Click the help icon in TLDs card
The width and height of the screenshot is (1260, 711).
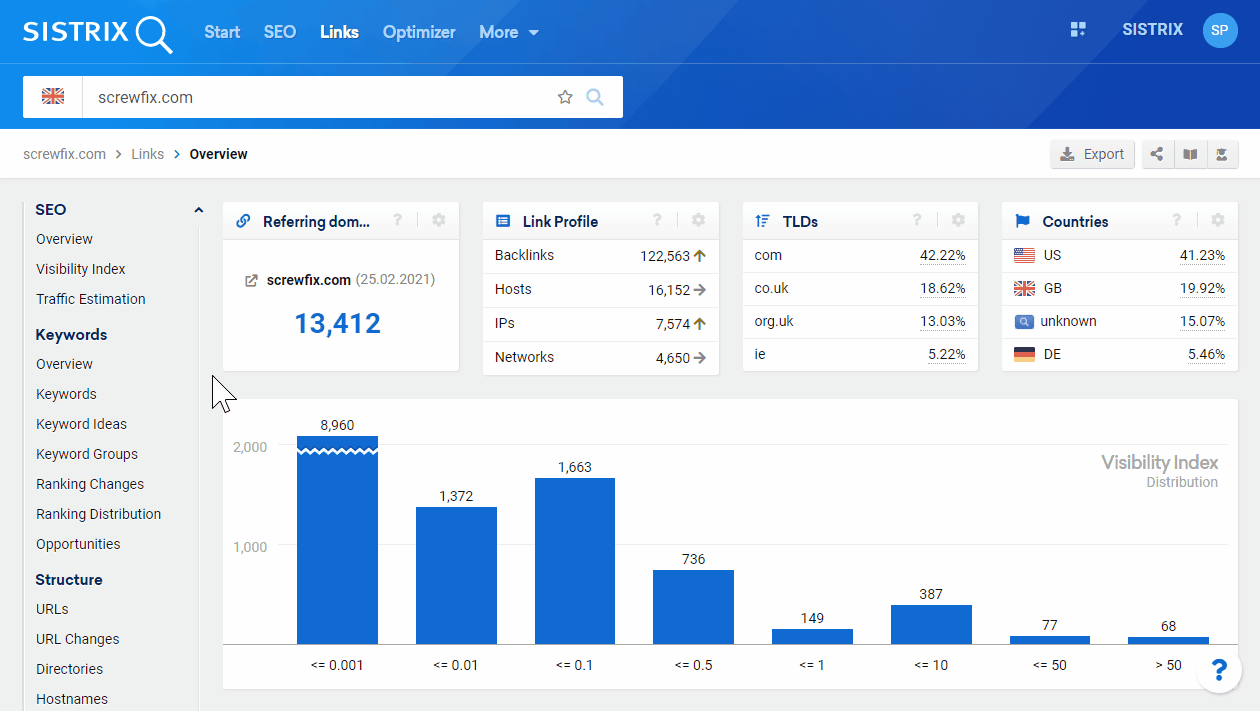(917, 221)
